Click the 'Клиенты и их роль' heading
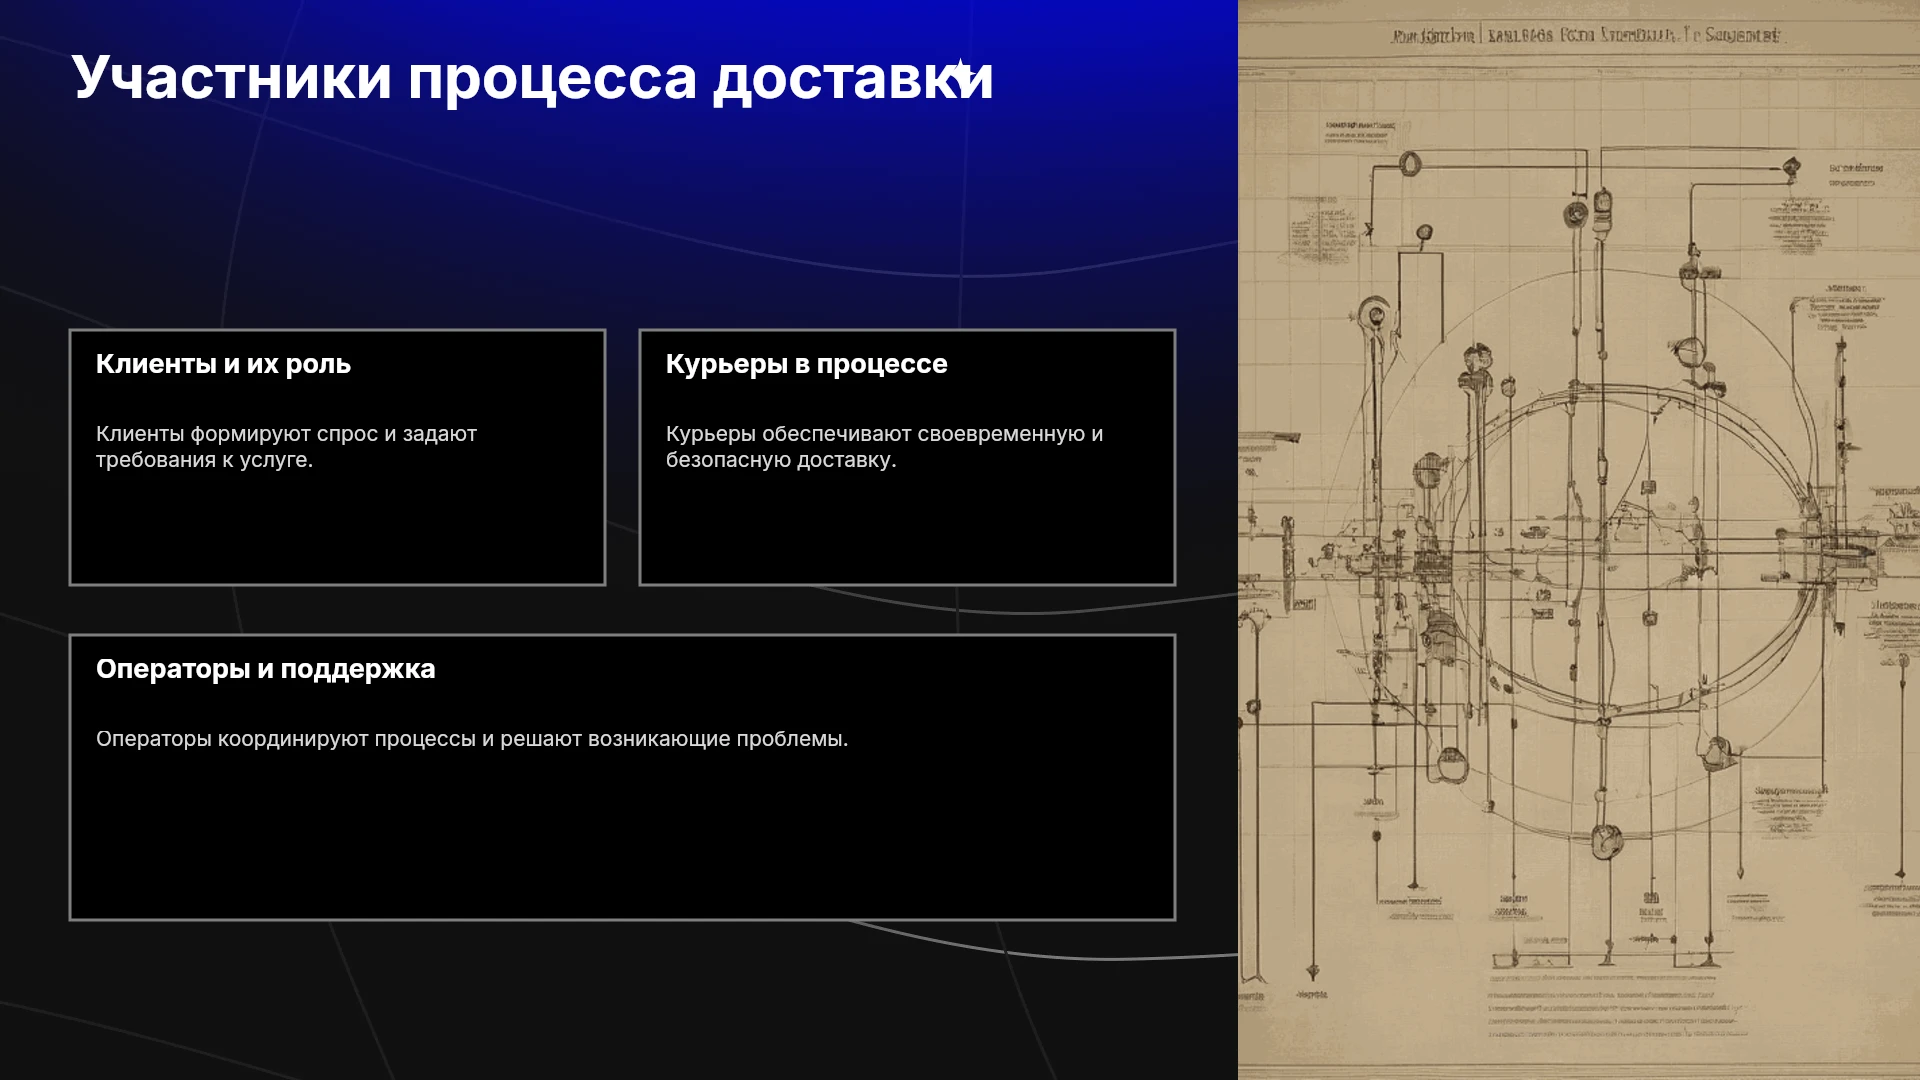1920x1080 pixels. click(223, 364)
